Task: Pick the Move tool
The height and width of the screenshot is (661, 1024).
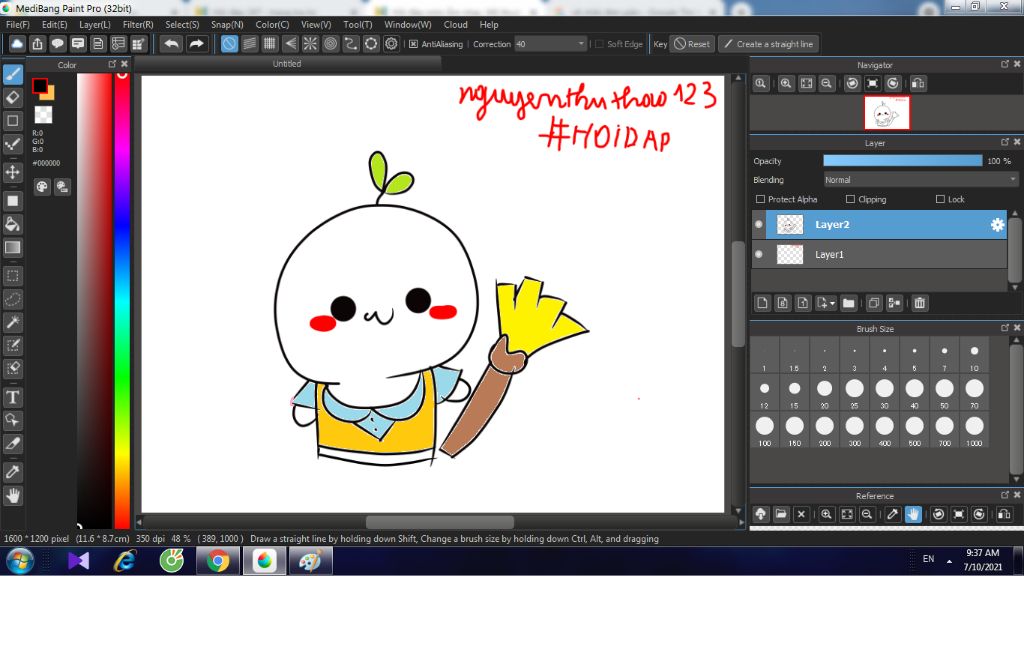Action: pyautogui.click(x=13, y=172)
